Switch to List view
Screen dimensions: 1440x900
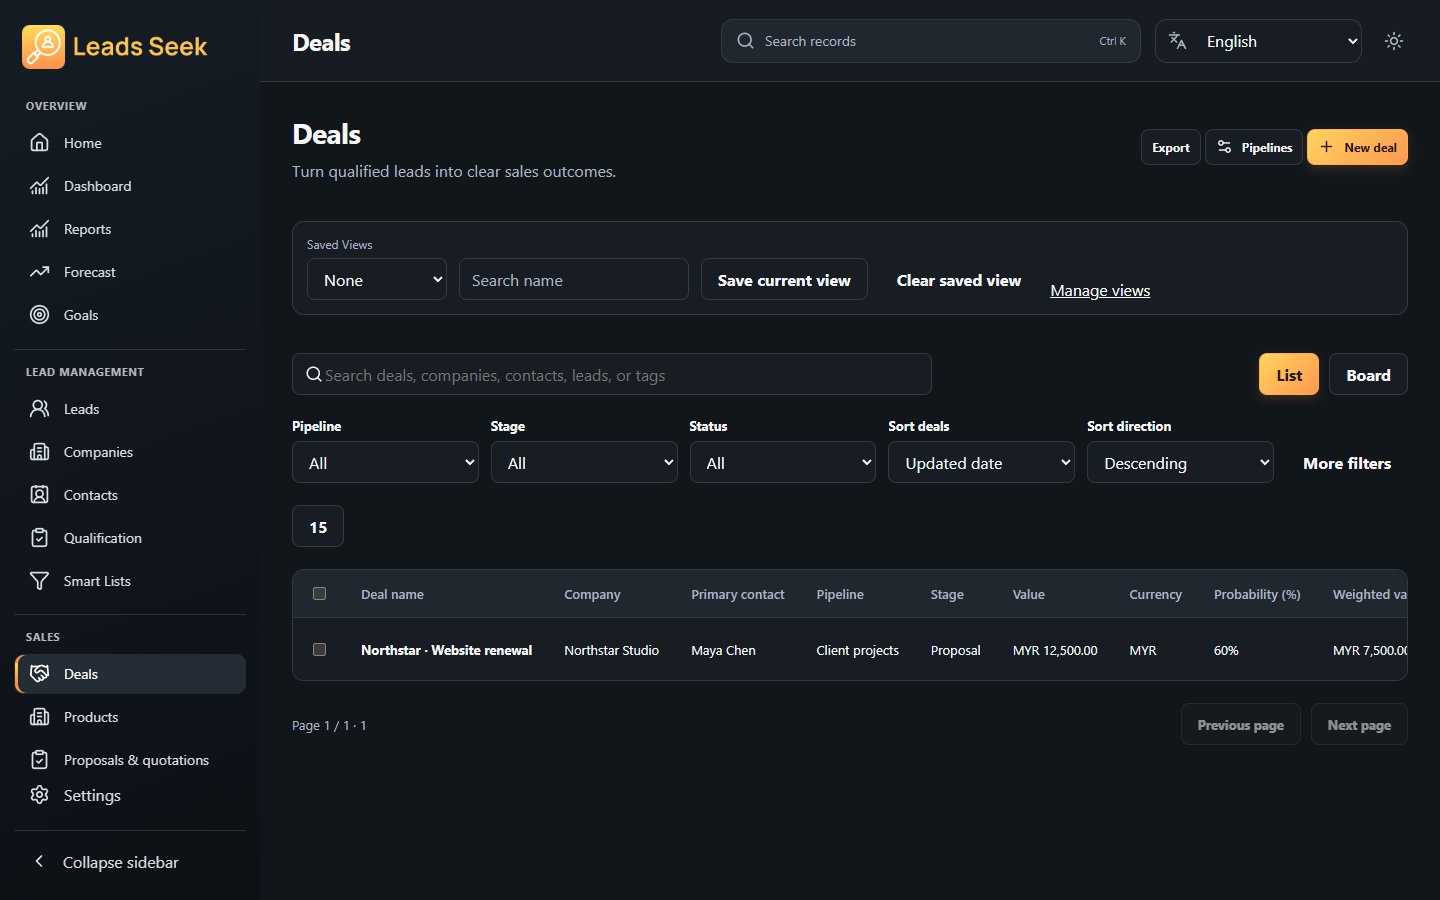pos(1289,375)
